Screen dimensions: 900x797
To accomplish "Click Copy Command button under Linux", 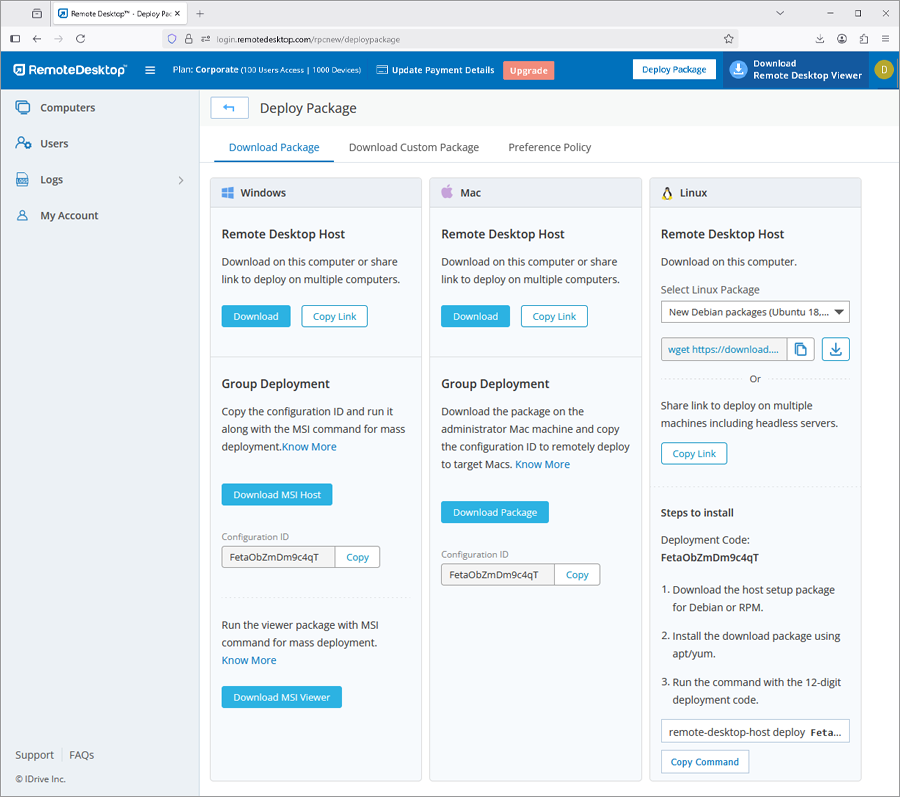I will [x=704, y=762].
